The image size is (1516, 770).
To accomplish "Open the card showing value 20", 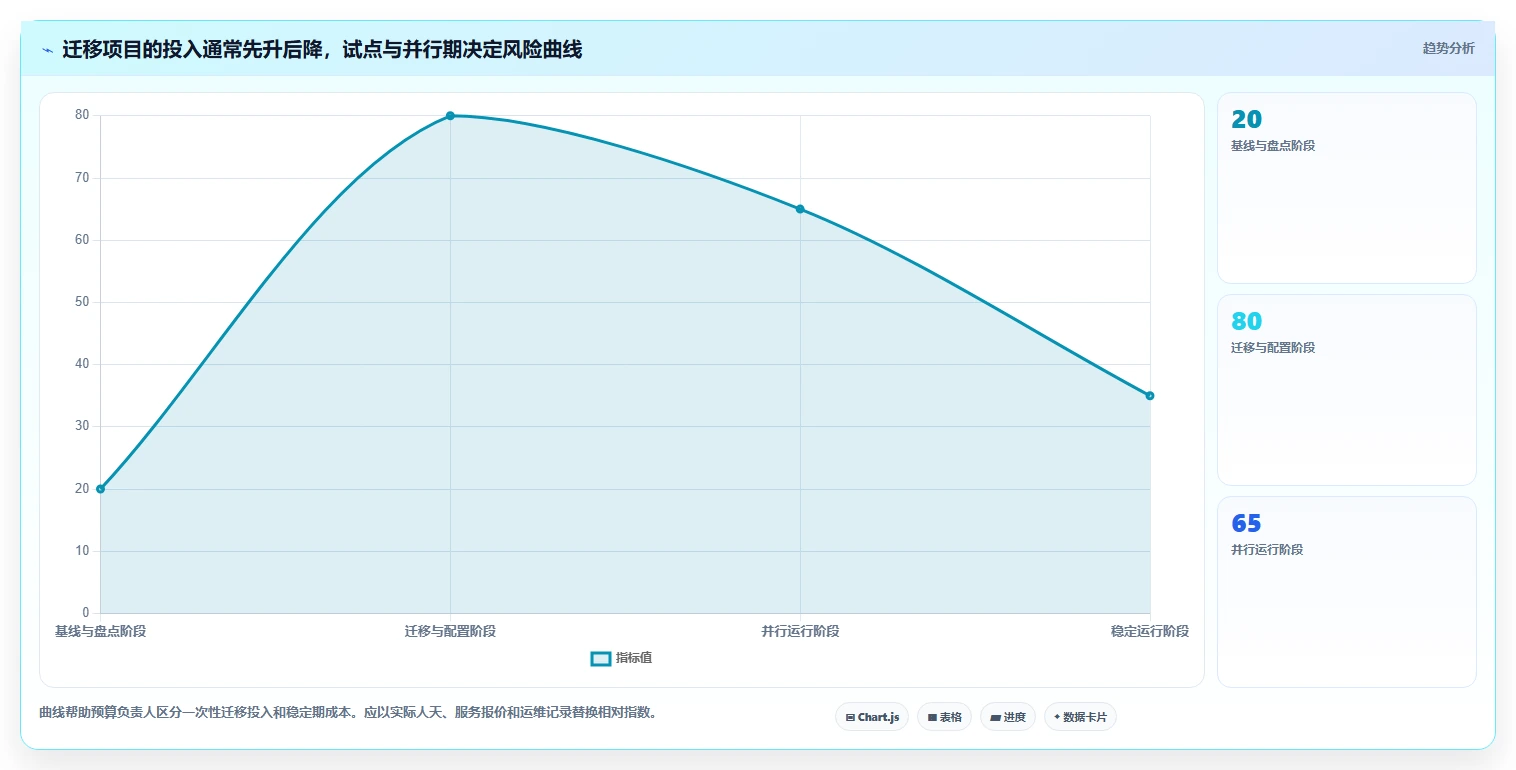I will tap(1346, 188).
